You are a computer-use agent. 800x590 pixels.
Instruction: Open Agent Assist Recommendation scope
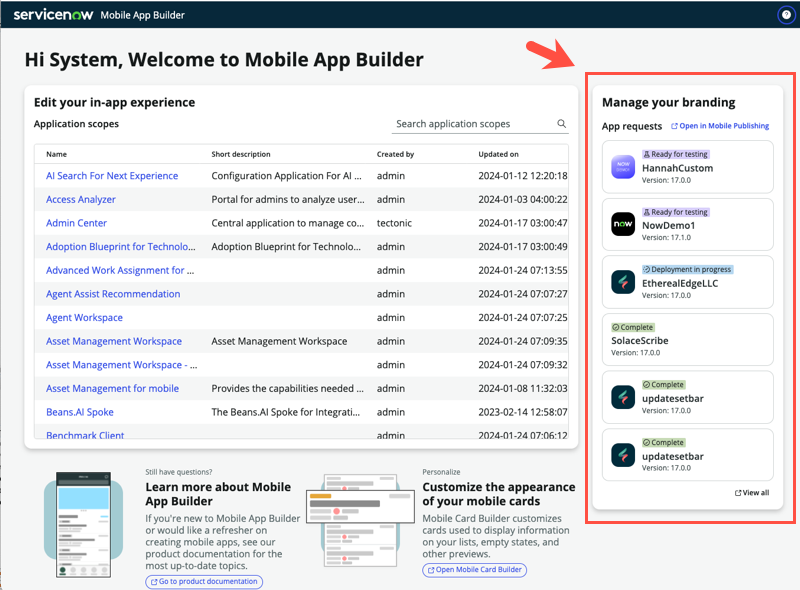tap(113, 294)
